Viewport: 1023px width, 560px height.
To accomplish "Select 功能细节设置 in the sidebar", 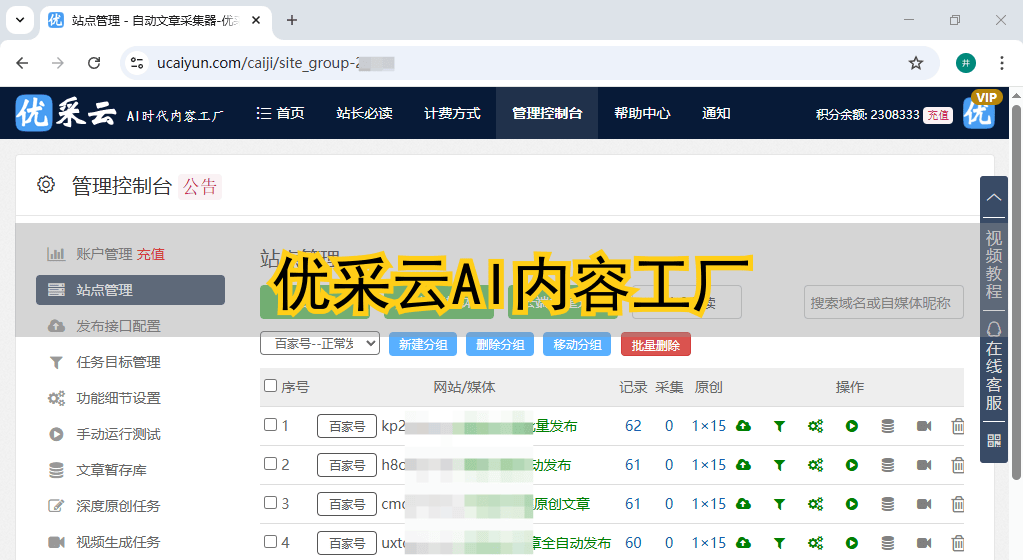I will [x=118, y=398].
